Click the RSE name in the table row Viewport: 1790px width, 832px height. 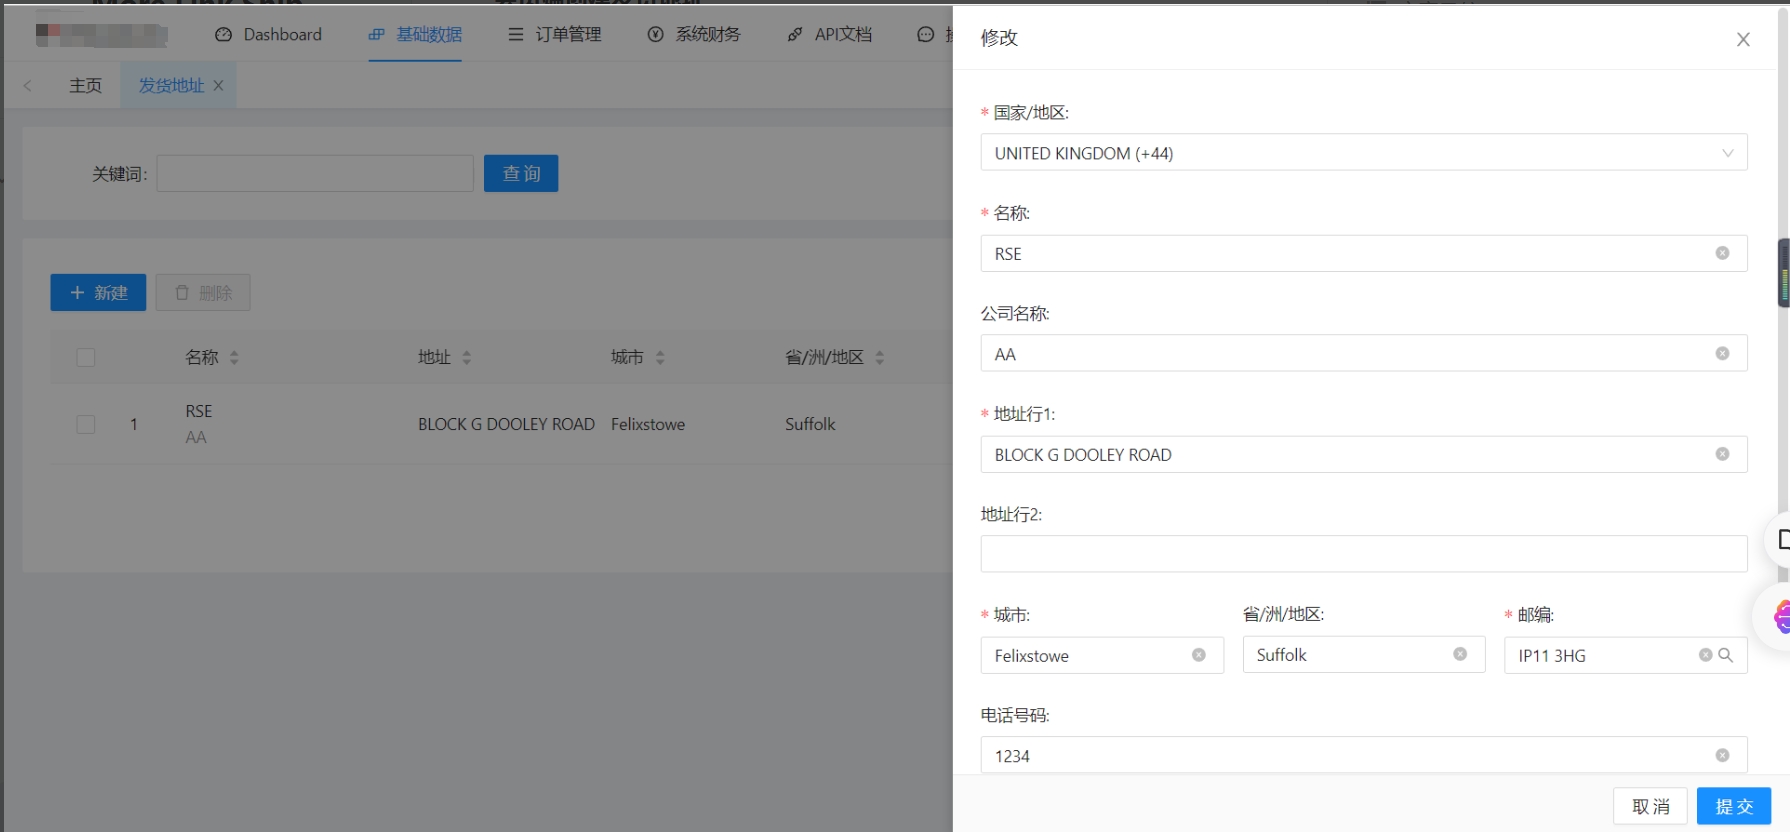click(x=199, y=411)
